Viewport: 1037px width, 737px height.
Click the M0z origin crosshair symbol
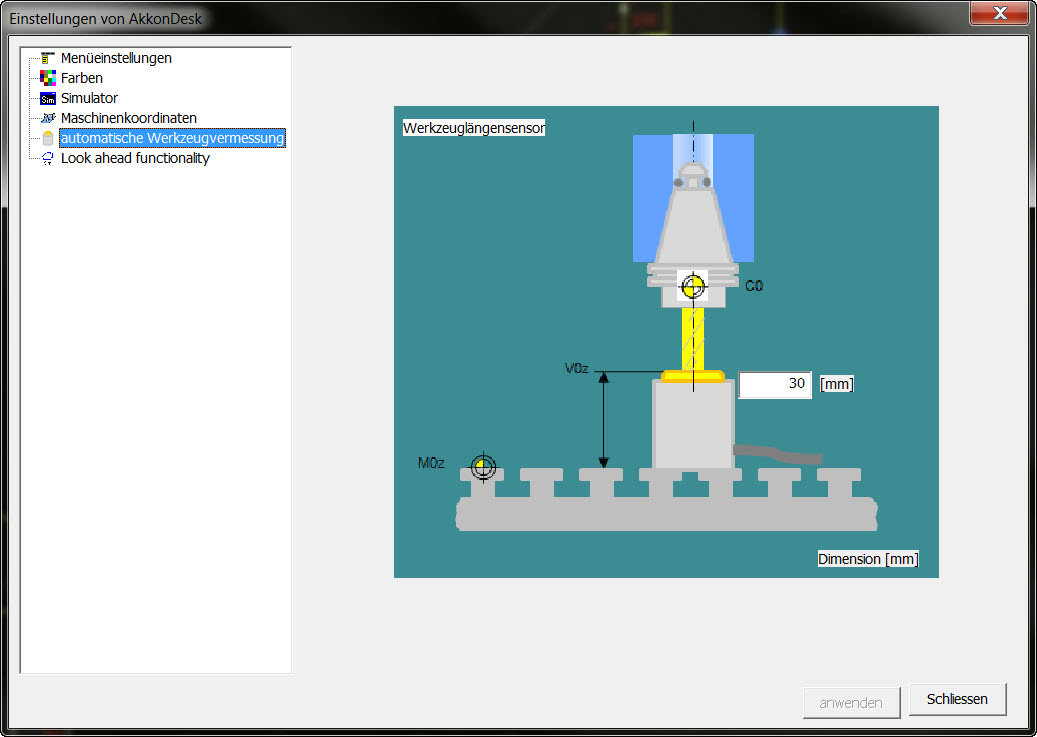pyautogui.click(x=483, y=467)
